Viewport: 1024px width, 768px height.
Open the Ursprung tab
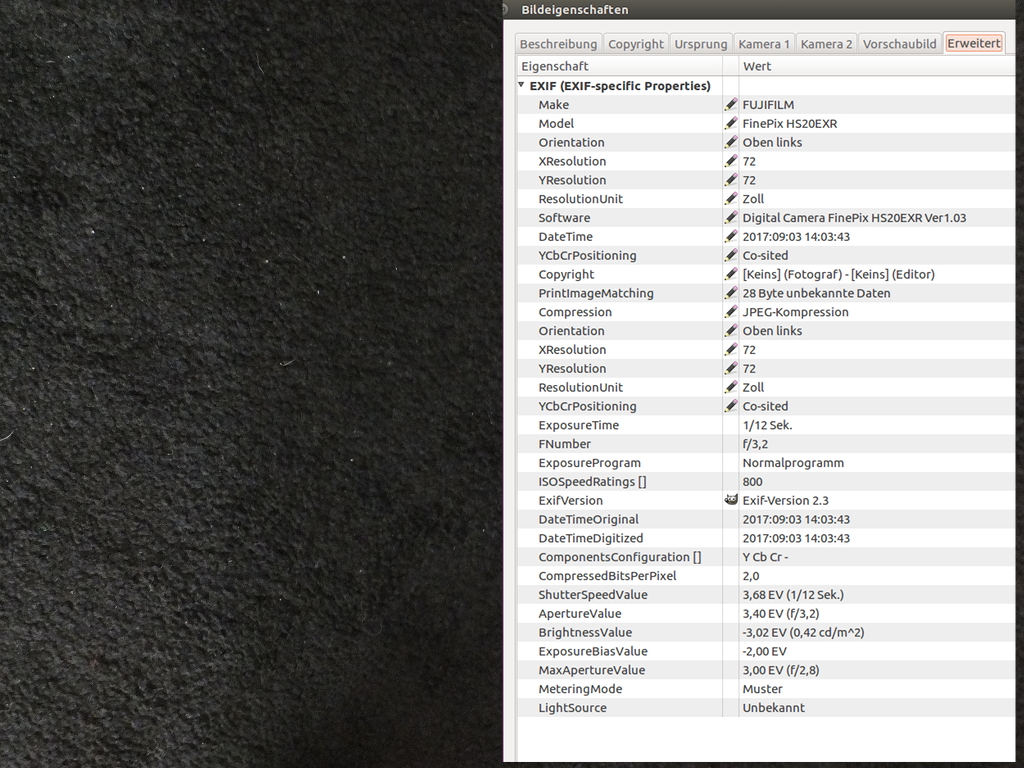pyautogui.click(x=700, y=44)
